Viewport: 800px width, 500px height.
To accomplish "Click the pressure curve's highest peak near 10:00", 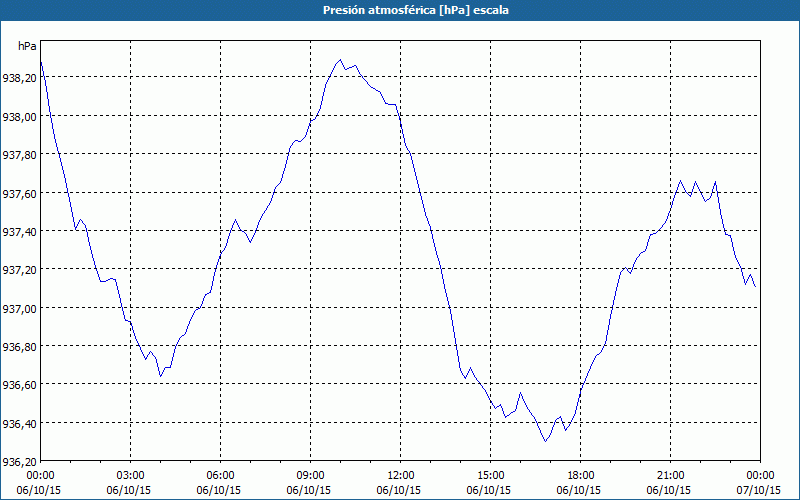I will click(341, 60).
